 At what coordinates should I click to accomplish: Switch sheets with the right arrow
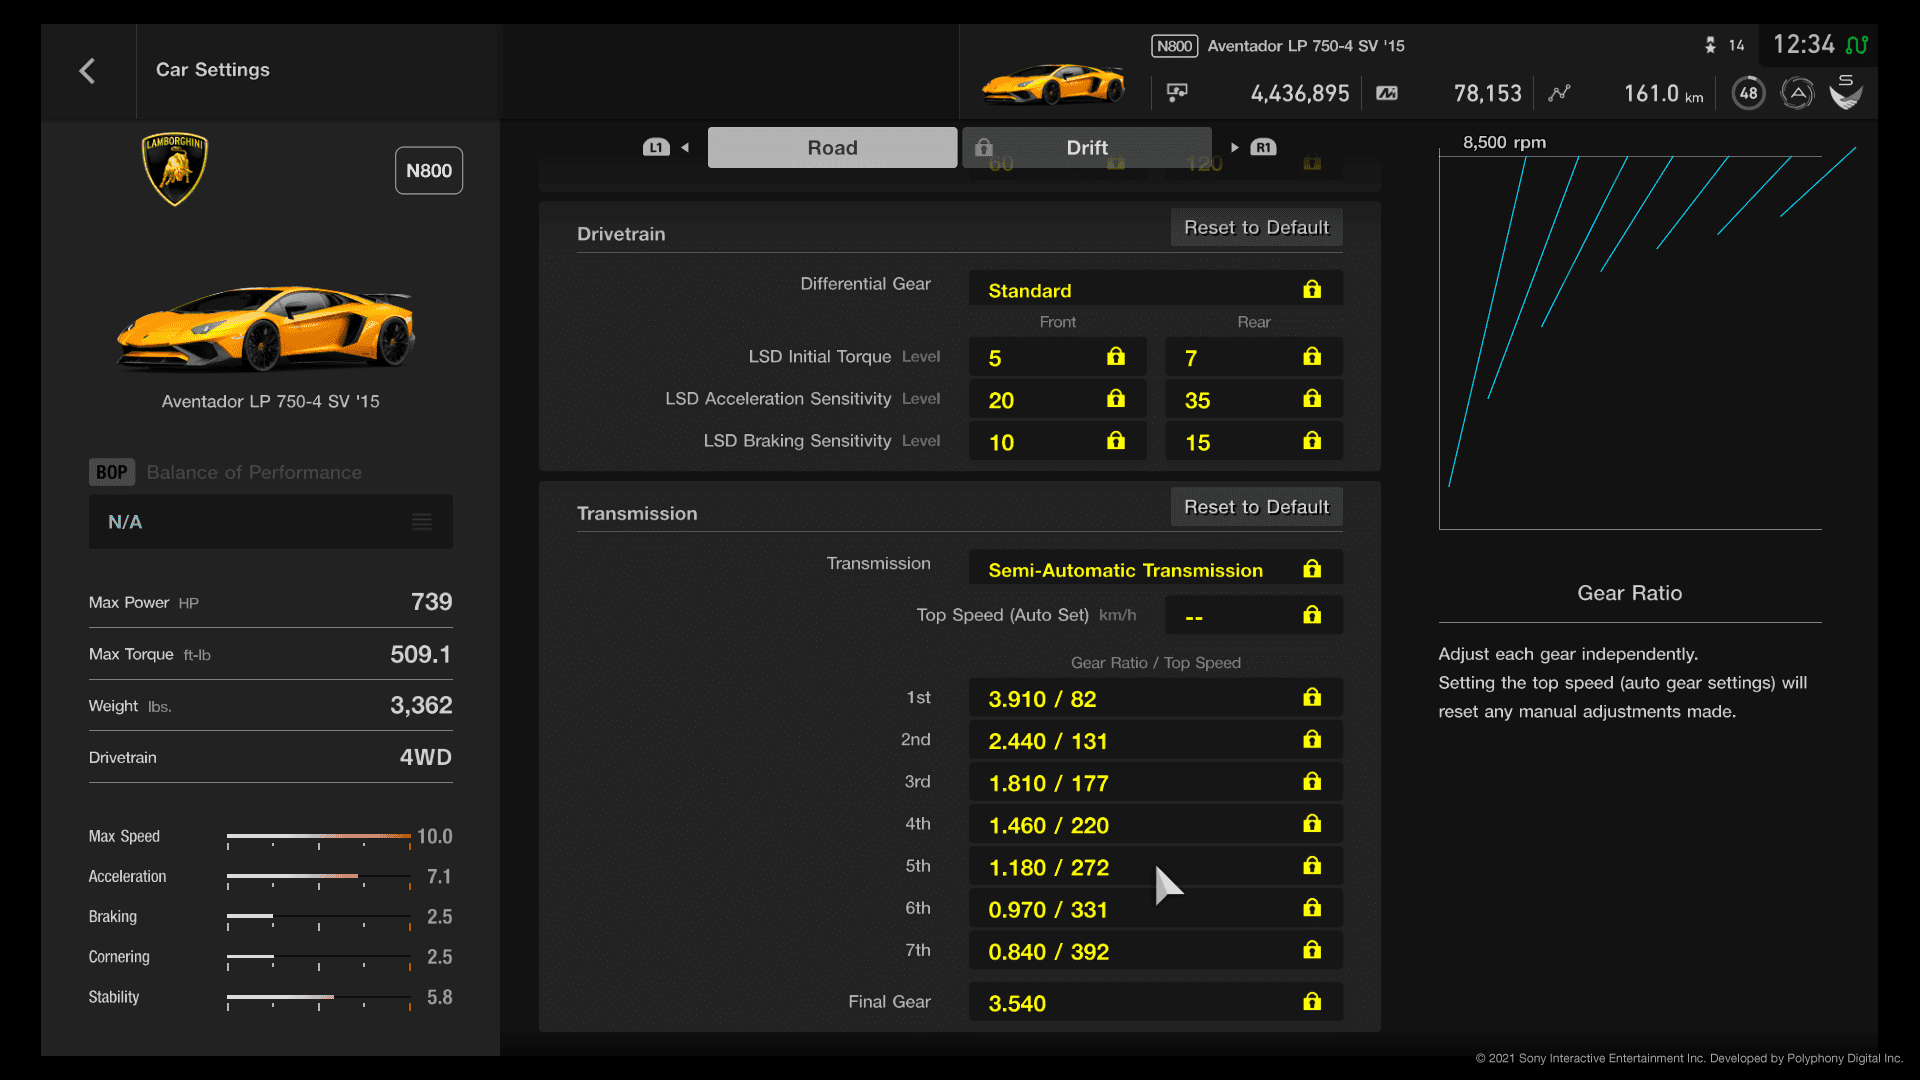coord(1235,147)
